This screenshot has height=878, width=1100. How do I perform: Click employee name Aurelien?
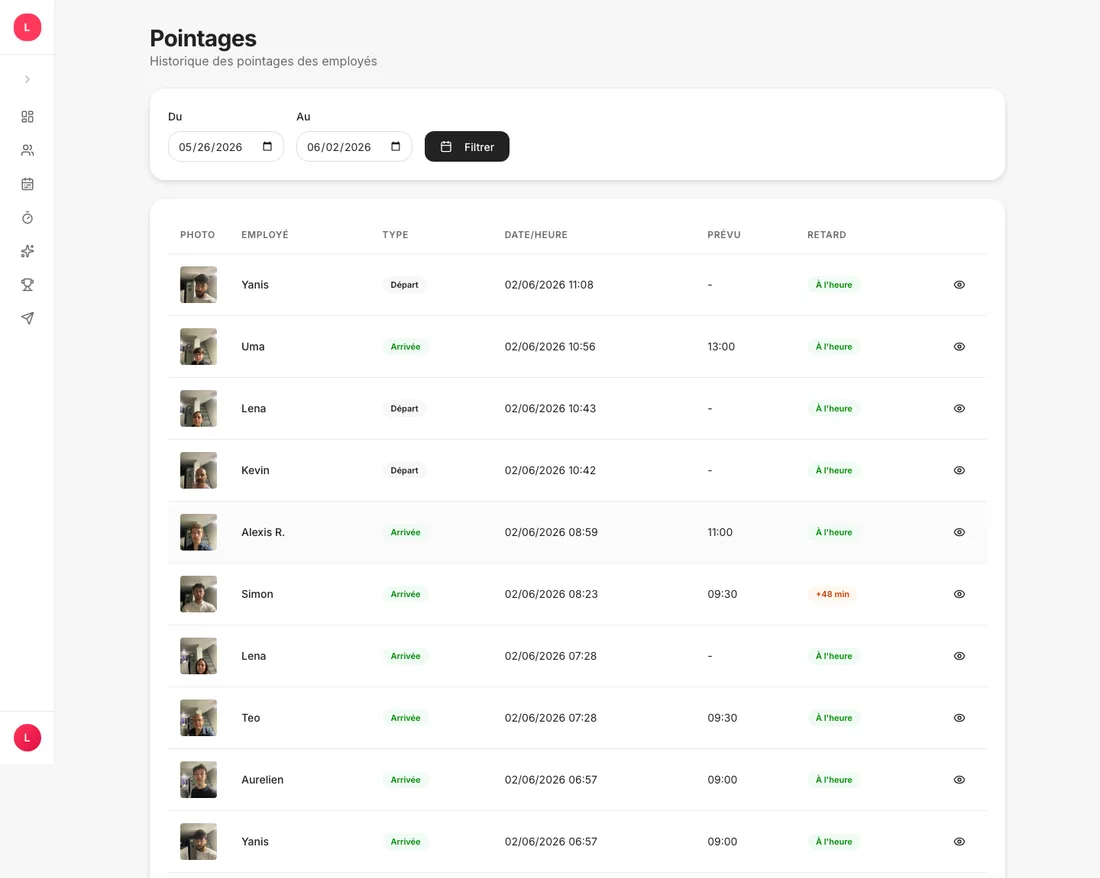point(262,780)
